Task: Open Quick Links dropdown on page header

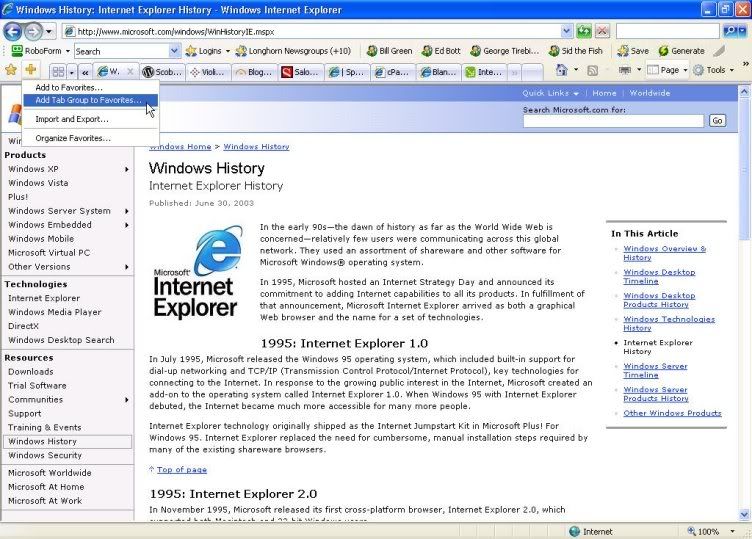Action: tap(550, 93)
